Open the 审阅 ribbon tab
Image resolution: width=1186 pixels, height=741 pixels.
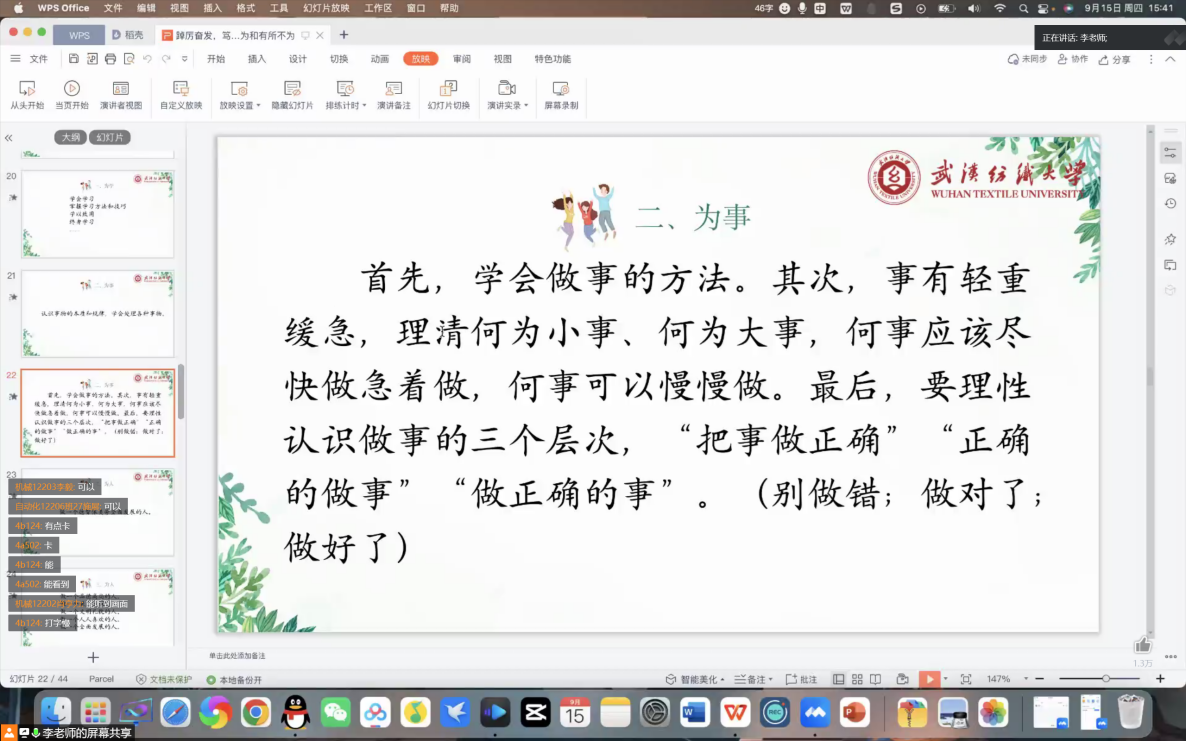(461, 59)
